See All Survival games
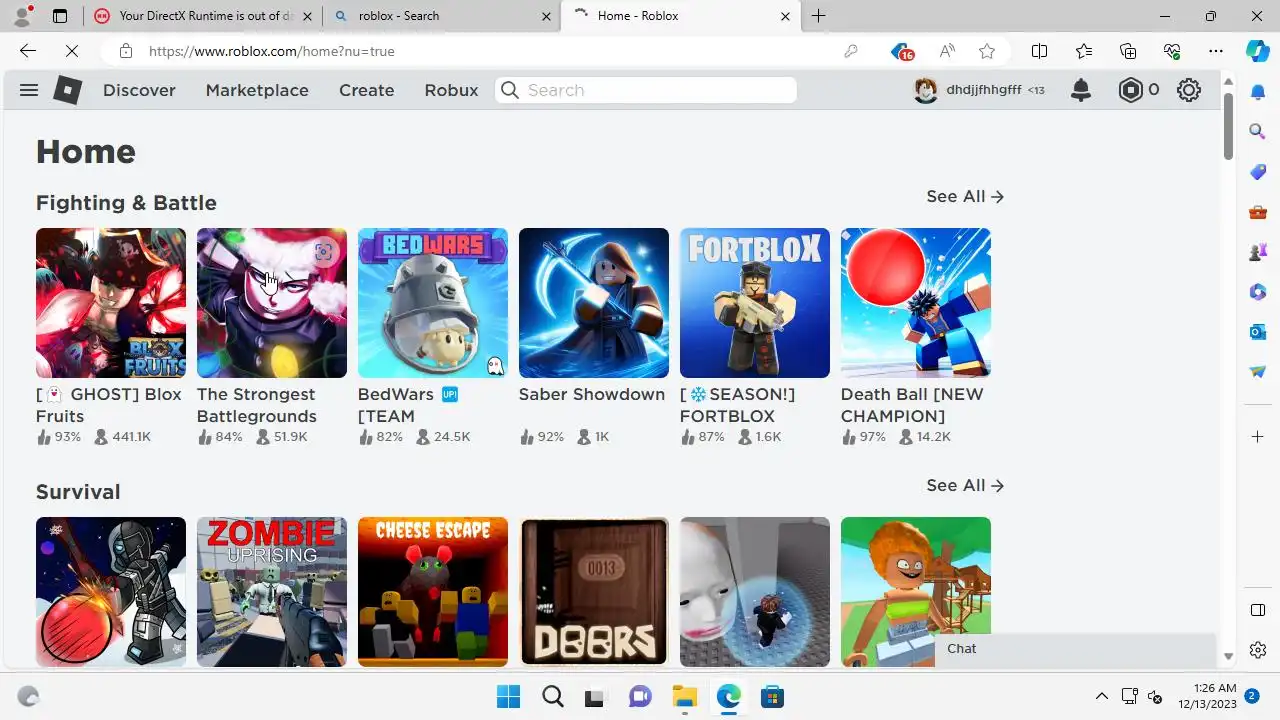This screenshot has width=1280, height=720. tap(965, 485)
